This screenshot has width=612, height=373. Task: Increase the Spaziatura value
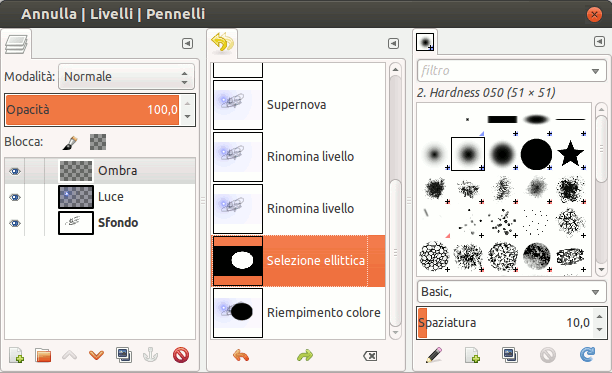point(600,316)
